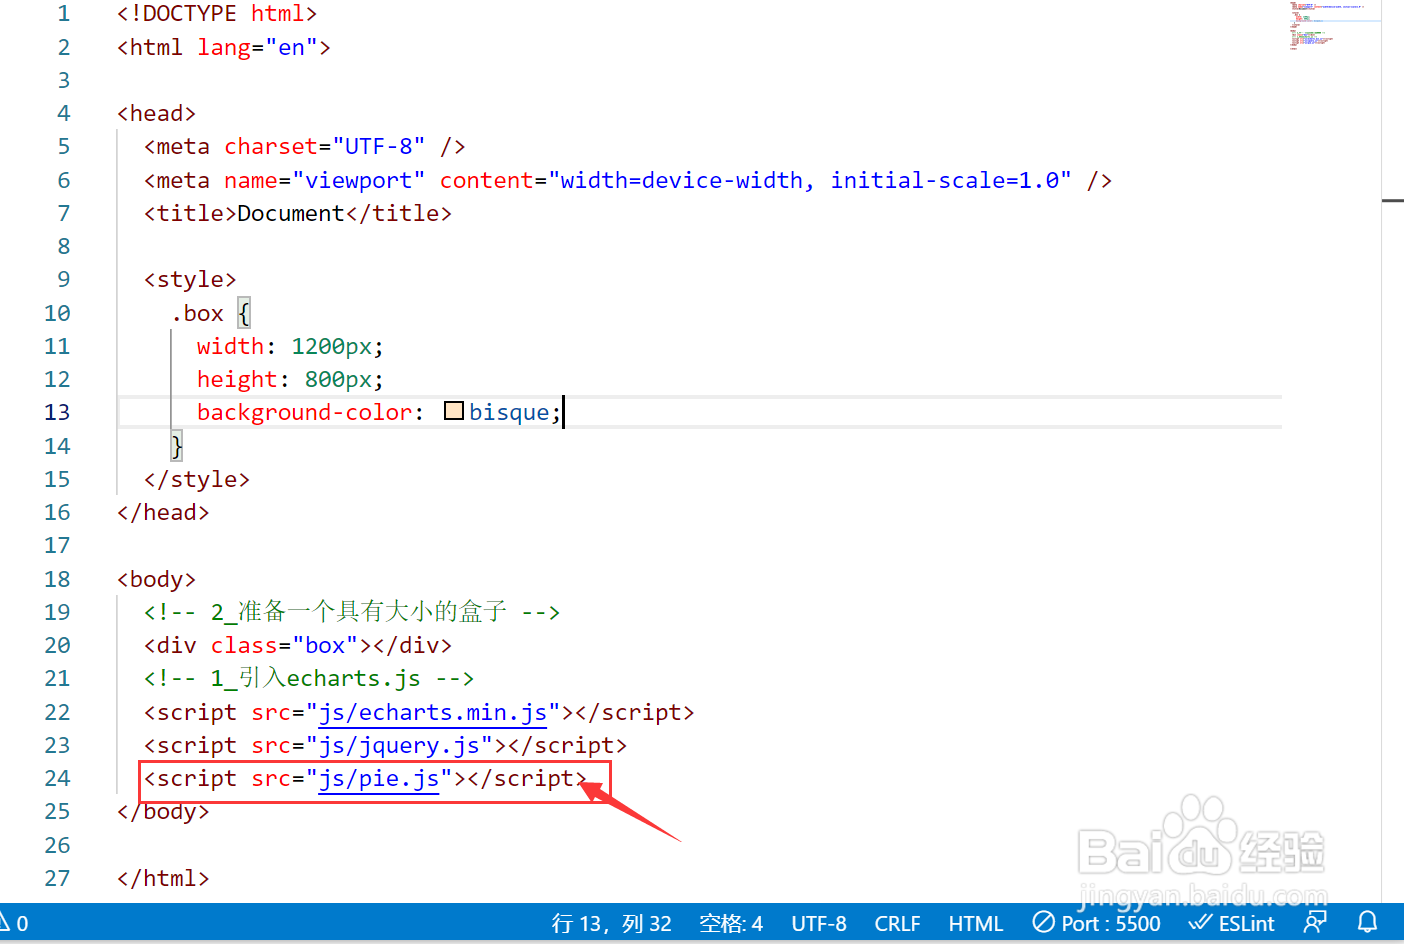Click the cursor position 行 13, 列 32
Image resolution: width=1404 pixels, height=944 pixels.
[612, 923]
